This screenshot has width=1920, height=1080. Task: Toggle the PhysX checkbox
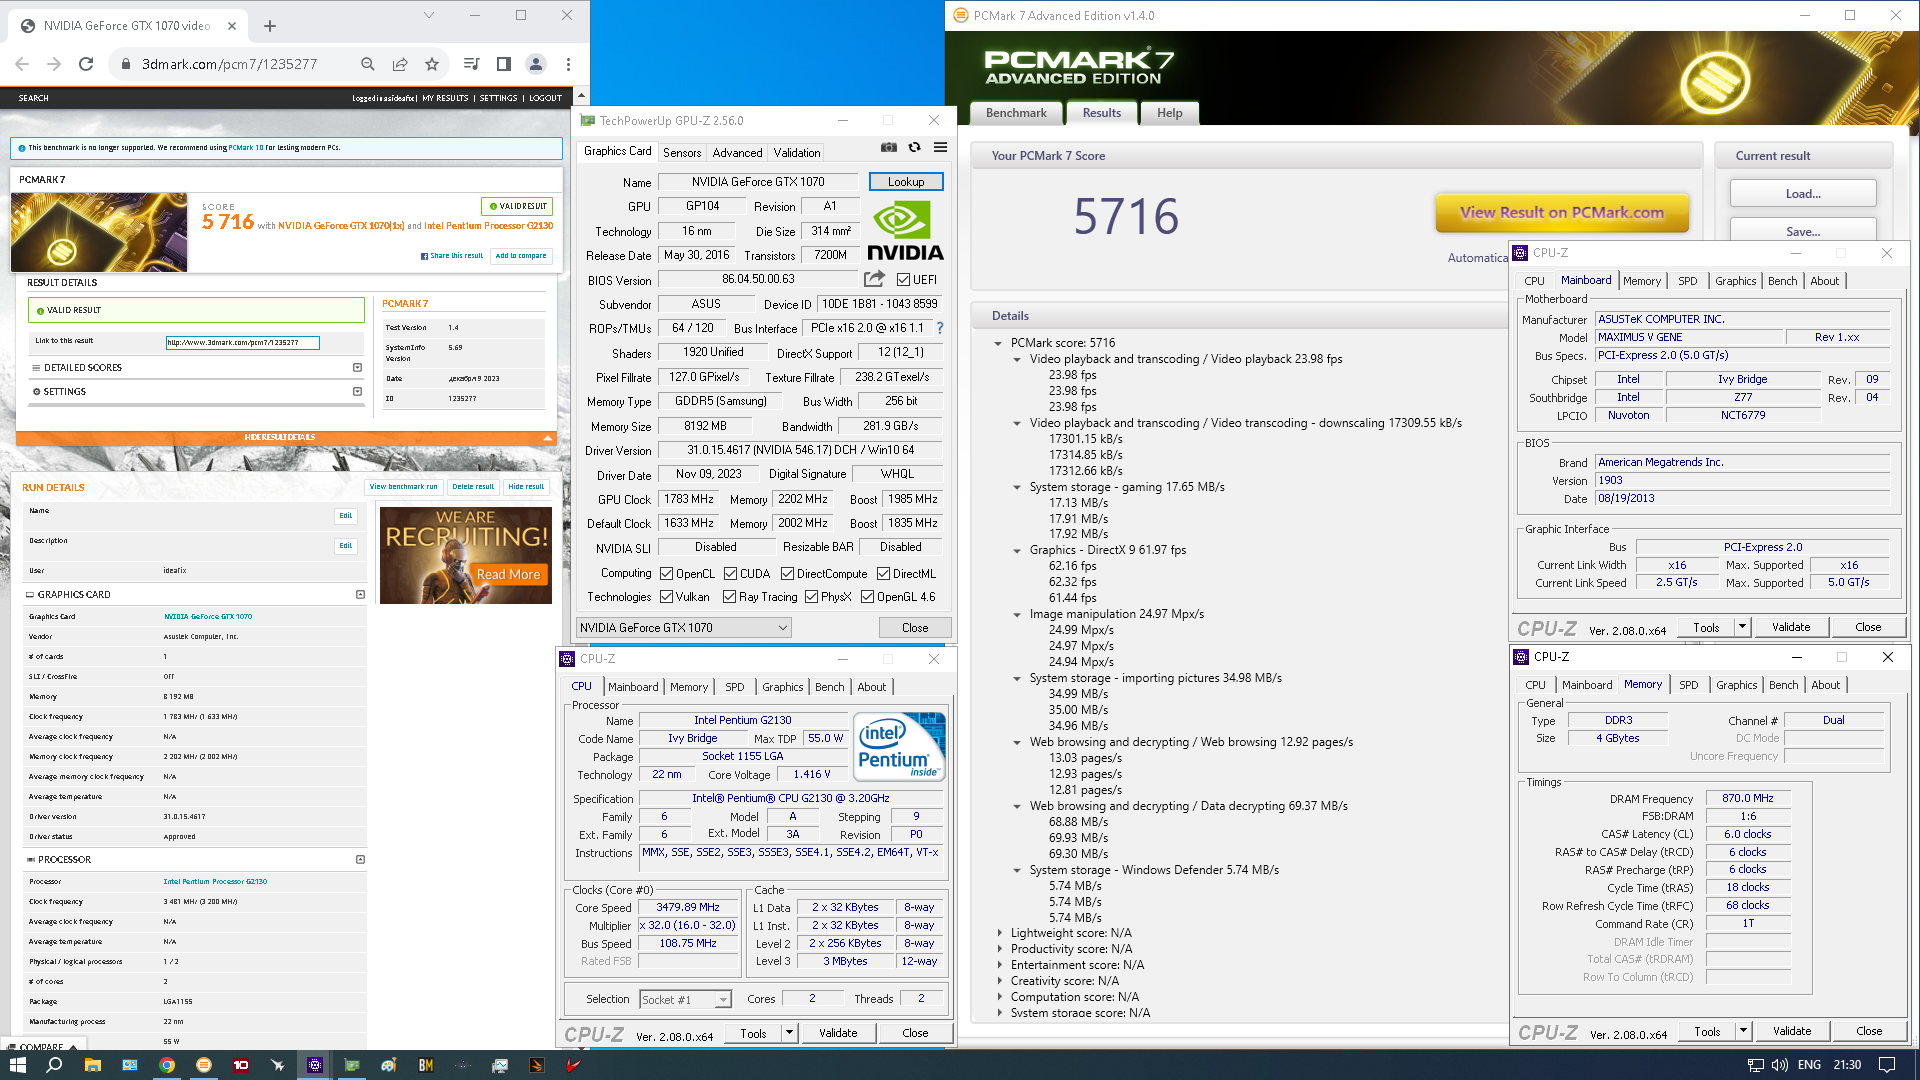click(x=812, y=597)
